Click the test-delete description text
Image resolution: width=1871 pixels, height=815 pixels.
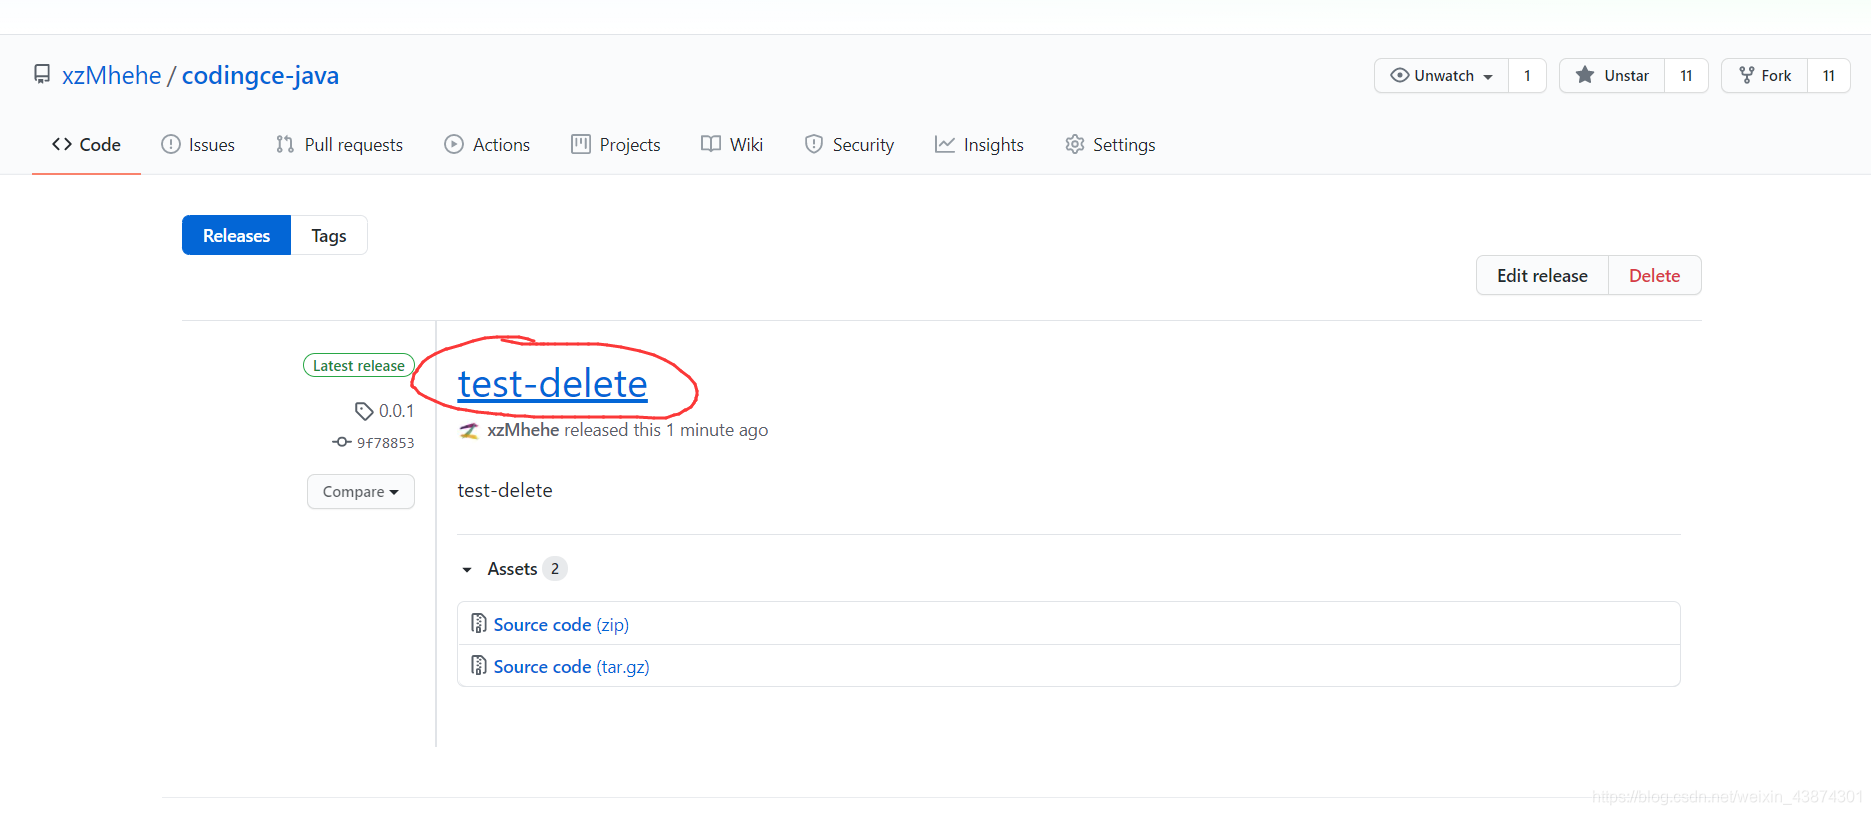[505, 490]
